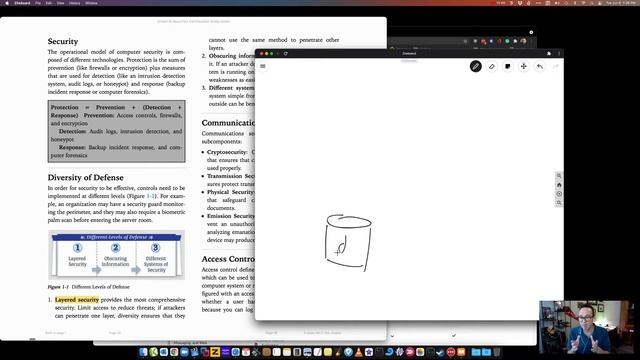Click the gray Protection formula box
Screen dimensions: 640x360
[116, 131]
